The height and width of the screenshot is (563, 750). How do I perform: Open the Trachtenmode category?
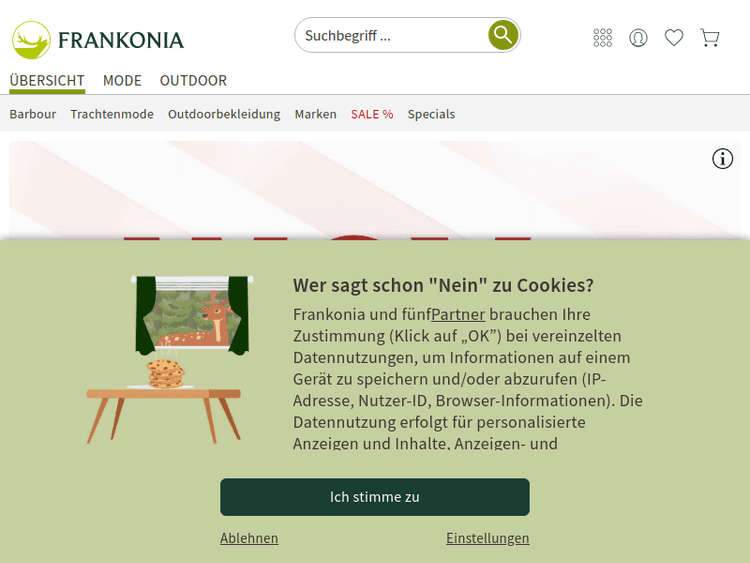[x=112, y=114]
